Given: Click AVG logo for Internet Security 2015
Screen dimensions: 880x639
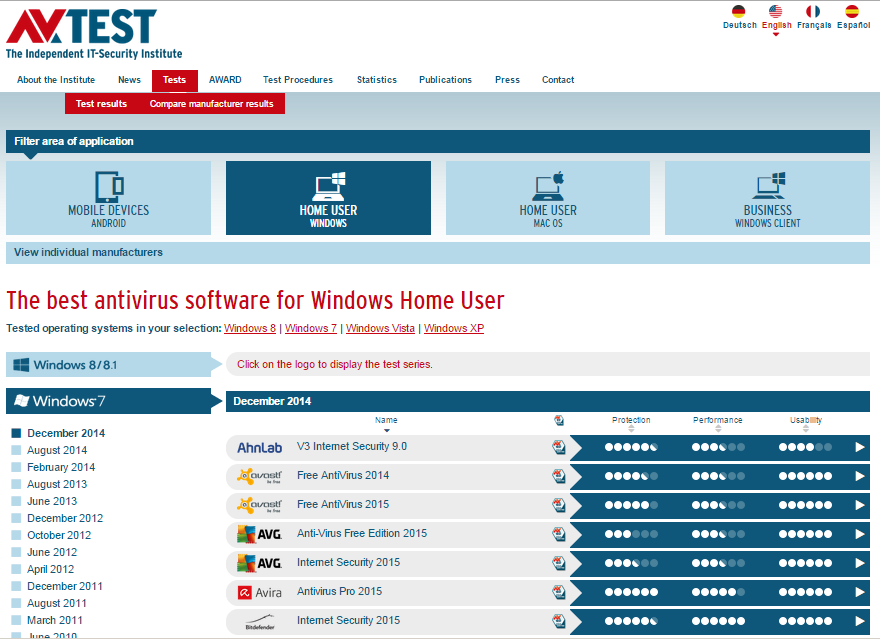Looking at the screenshot, I should [x=259, y=563].
